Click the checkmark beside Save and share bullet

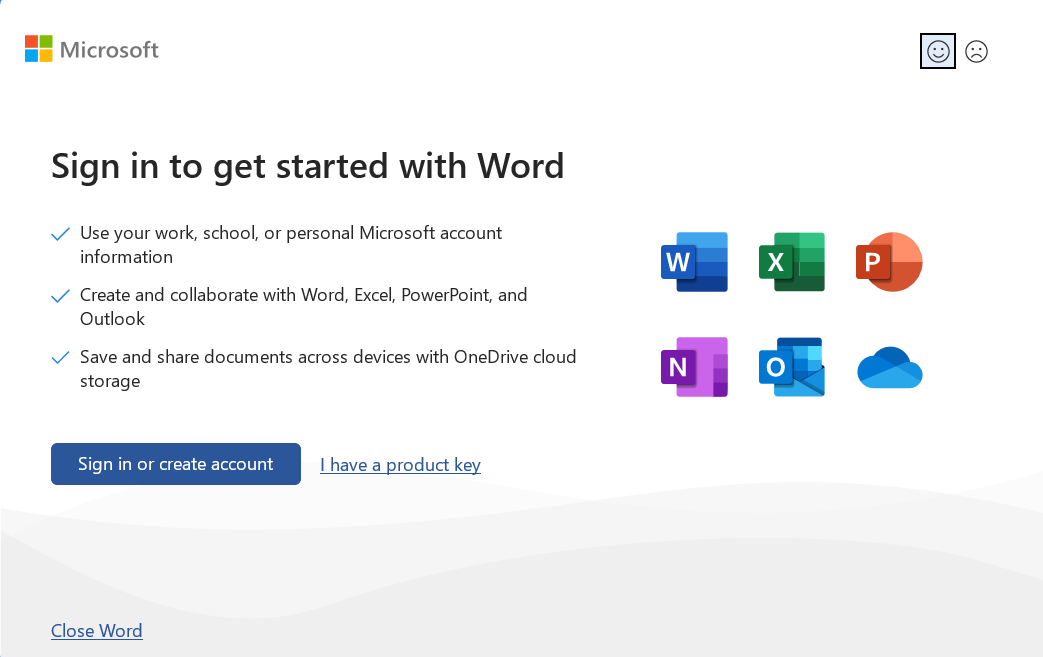click(61, 358)
